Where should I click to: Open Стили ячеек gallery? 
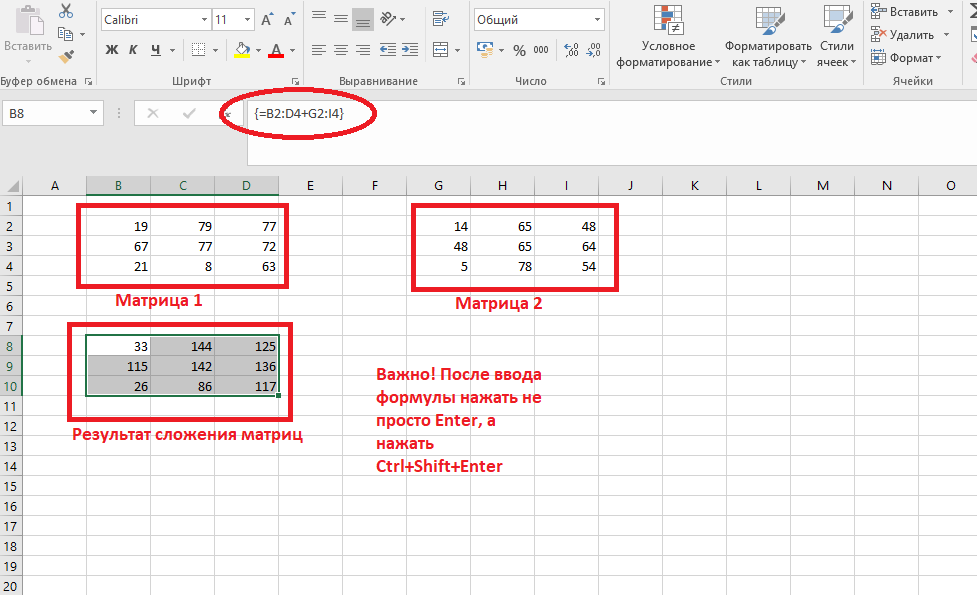click(837, 36)
